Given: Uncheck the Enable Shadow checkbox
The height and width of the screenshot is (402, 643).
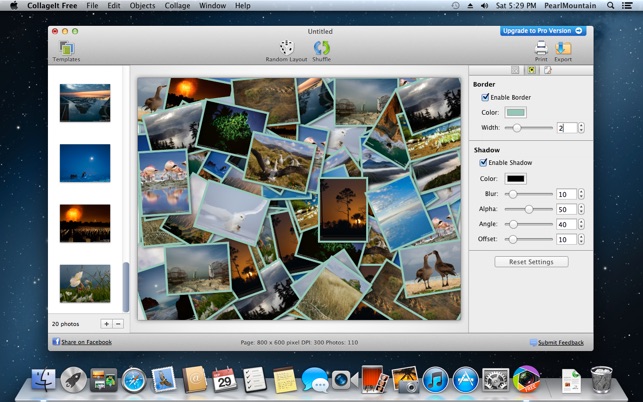Looking at the screenshot, I should point(485,162).
